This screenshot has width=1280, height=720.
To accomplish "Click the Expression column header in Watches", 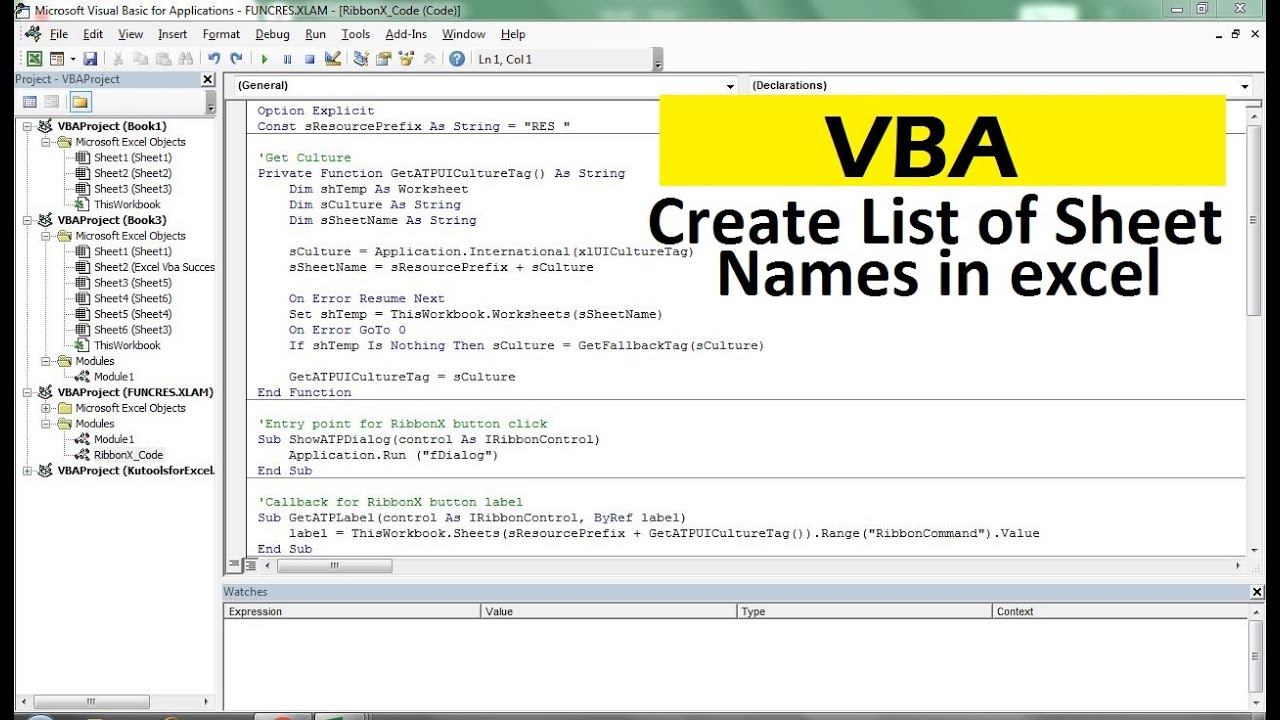I will click(352, 611).
